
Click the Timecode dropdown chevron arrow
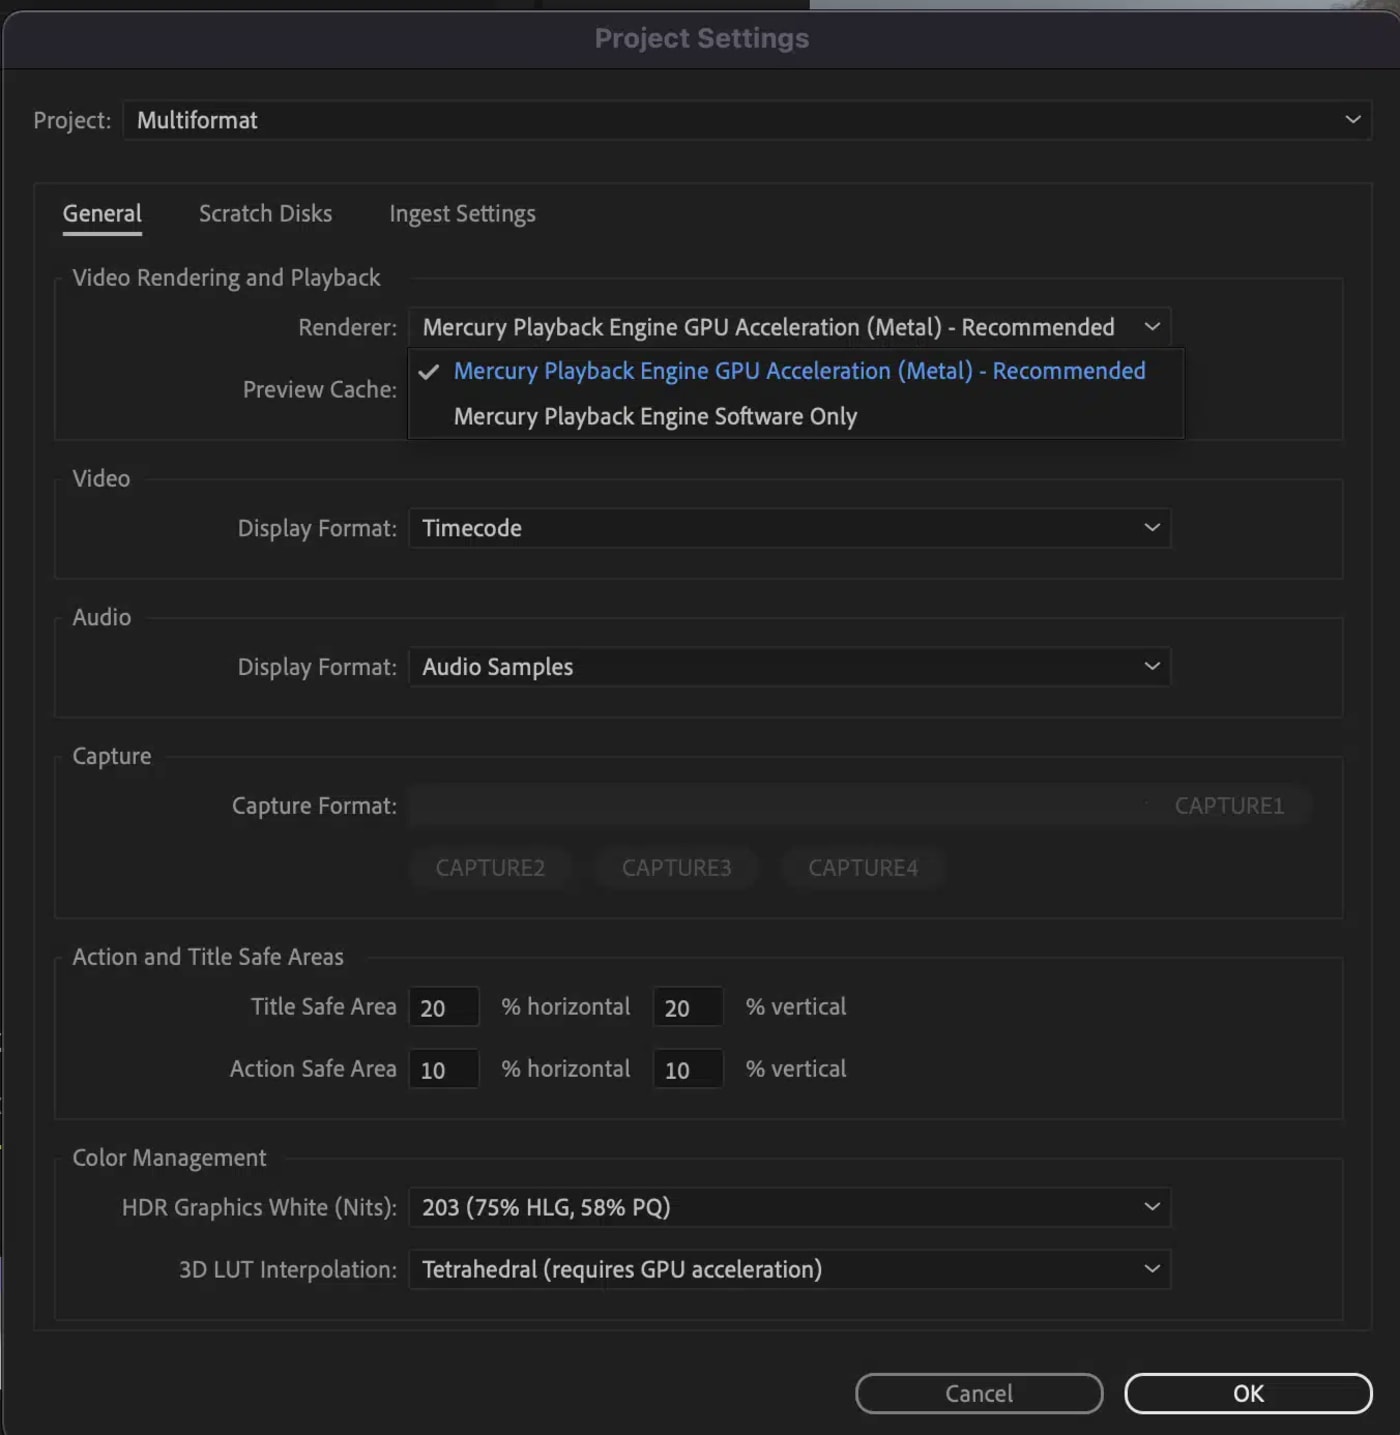(1152, 528)
